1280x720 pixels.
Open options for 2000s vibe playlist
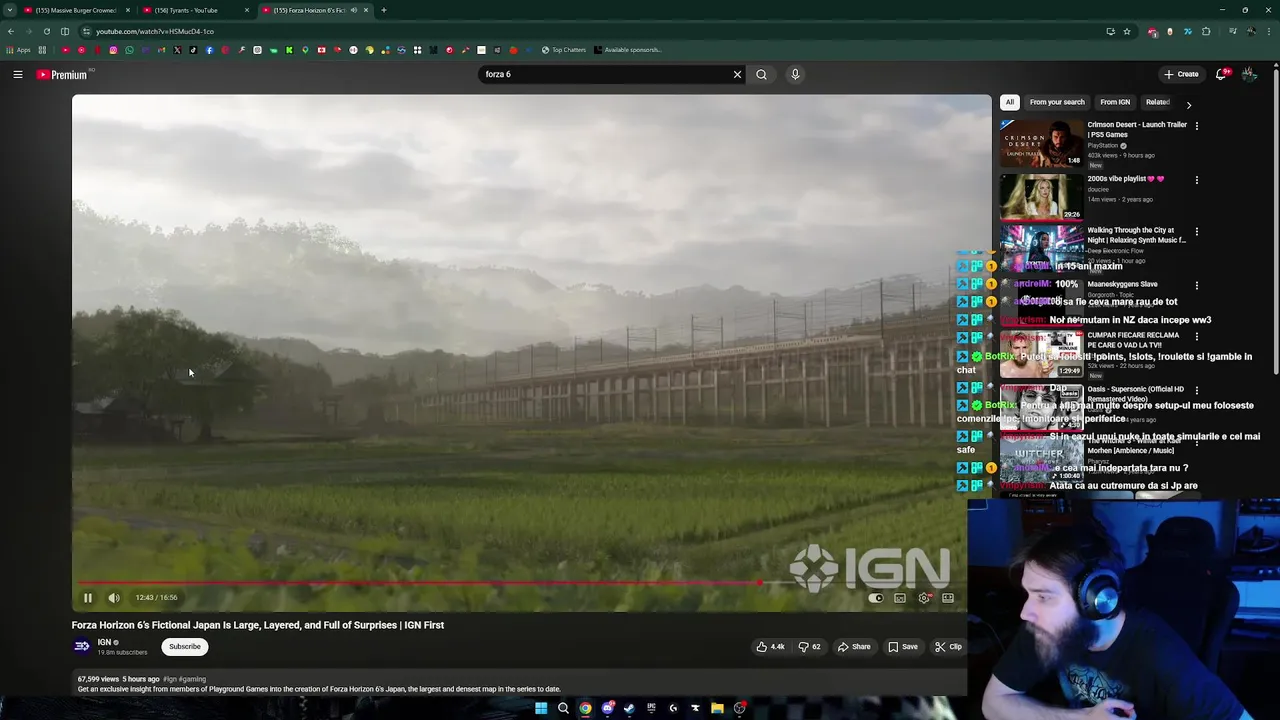[1196, 180]
